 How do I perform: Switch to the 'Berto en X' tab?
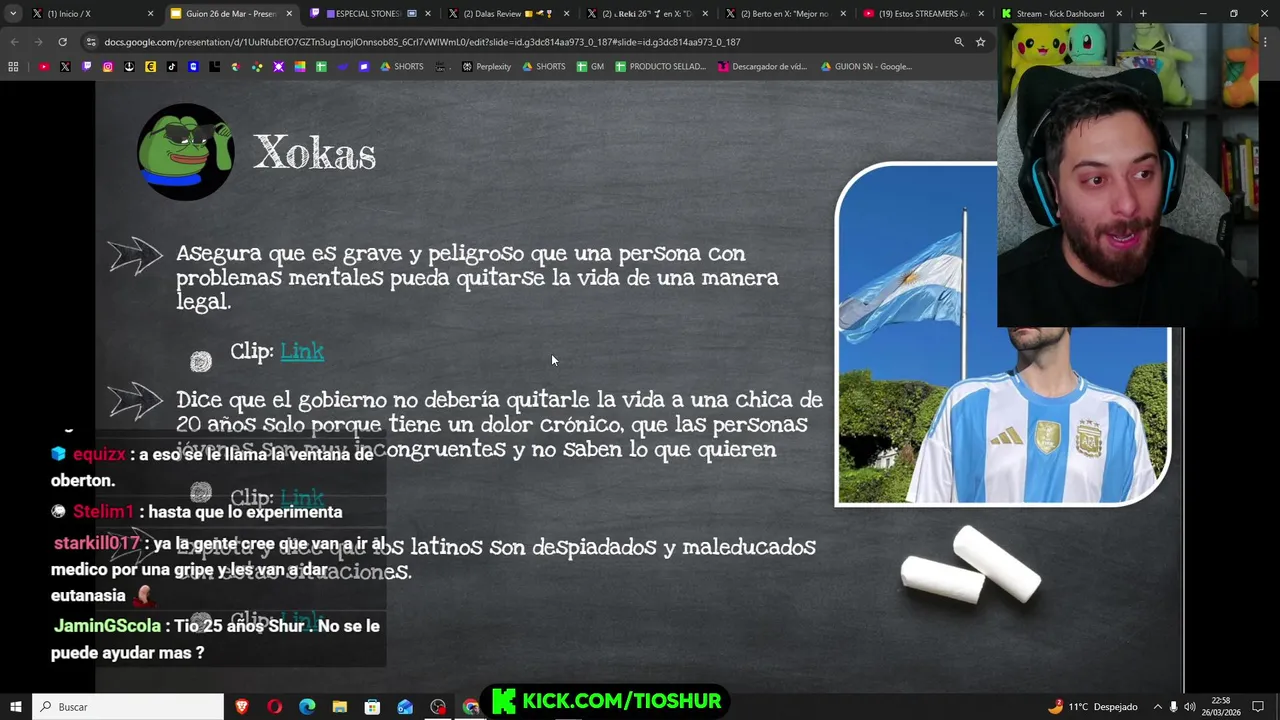click(787, 14)
